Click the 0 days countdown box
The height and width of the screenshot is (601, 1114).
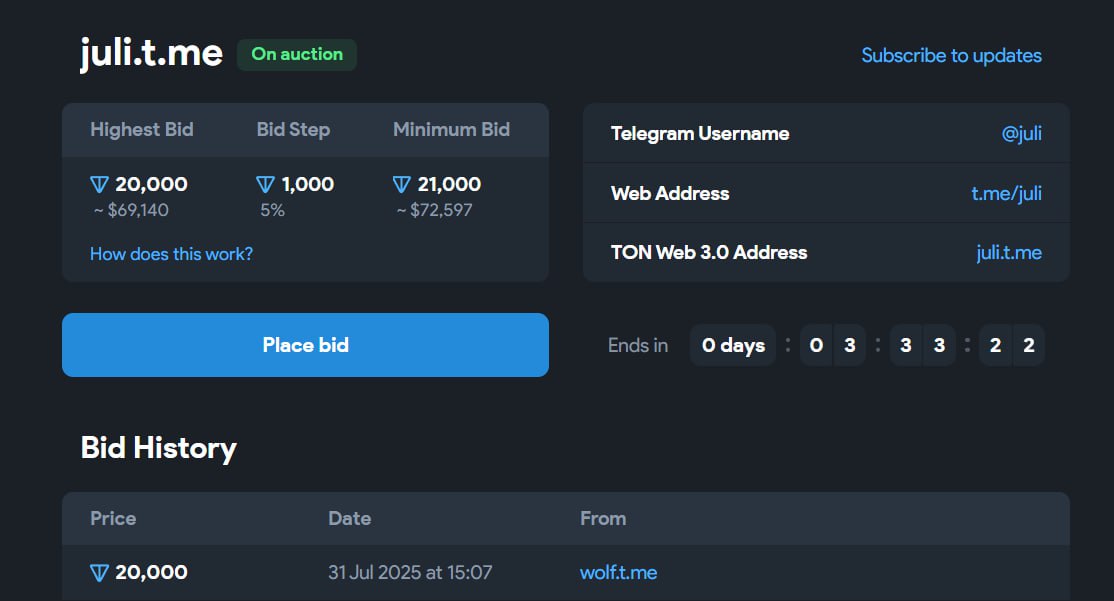[733, 345]
